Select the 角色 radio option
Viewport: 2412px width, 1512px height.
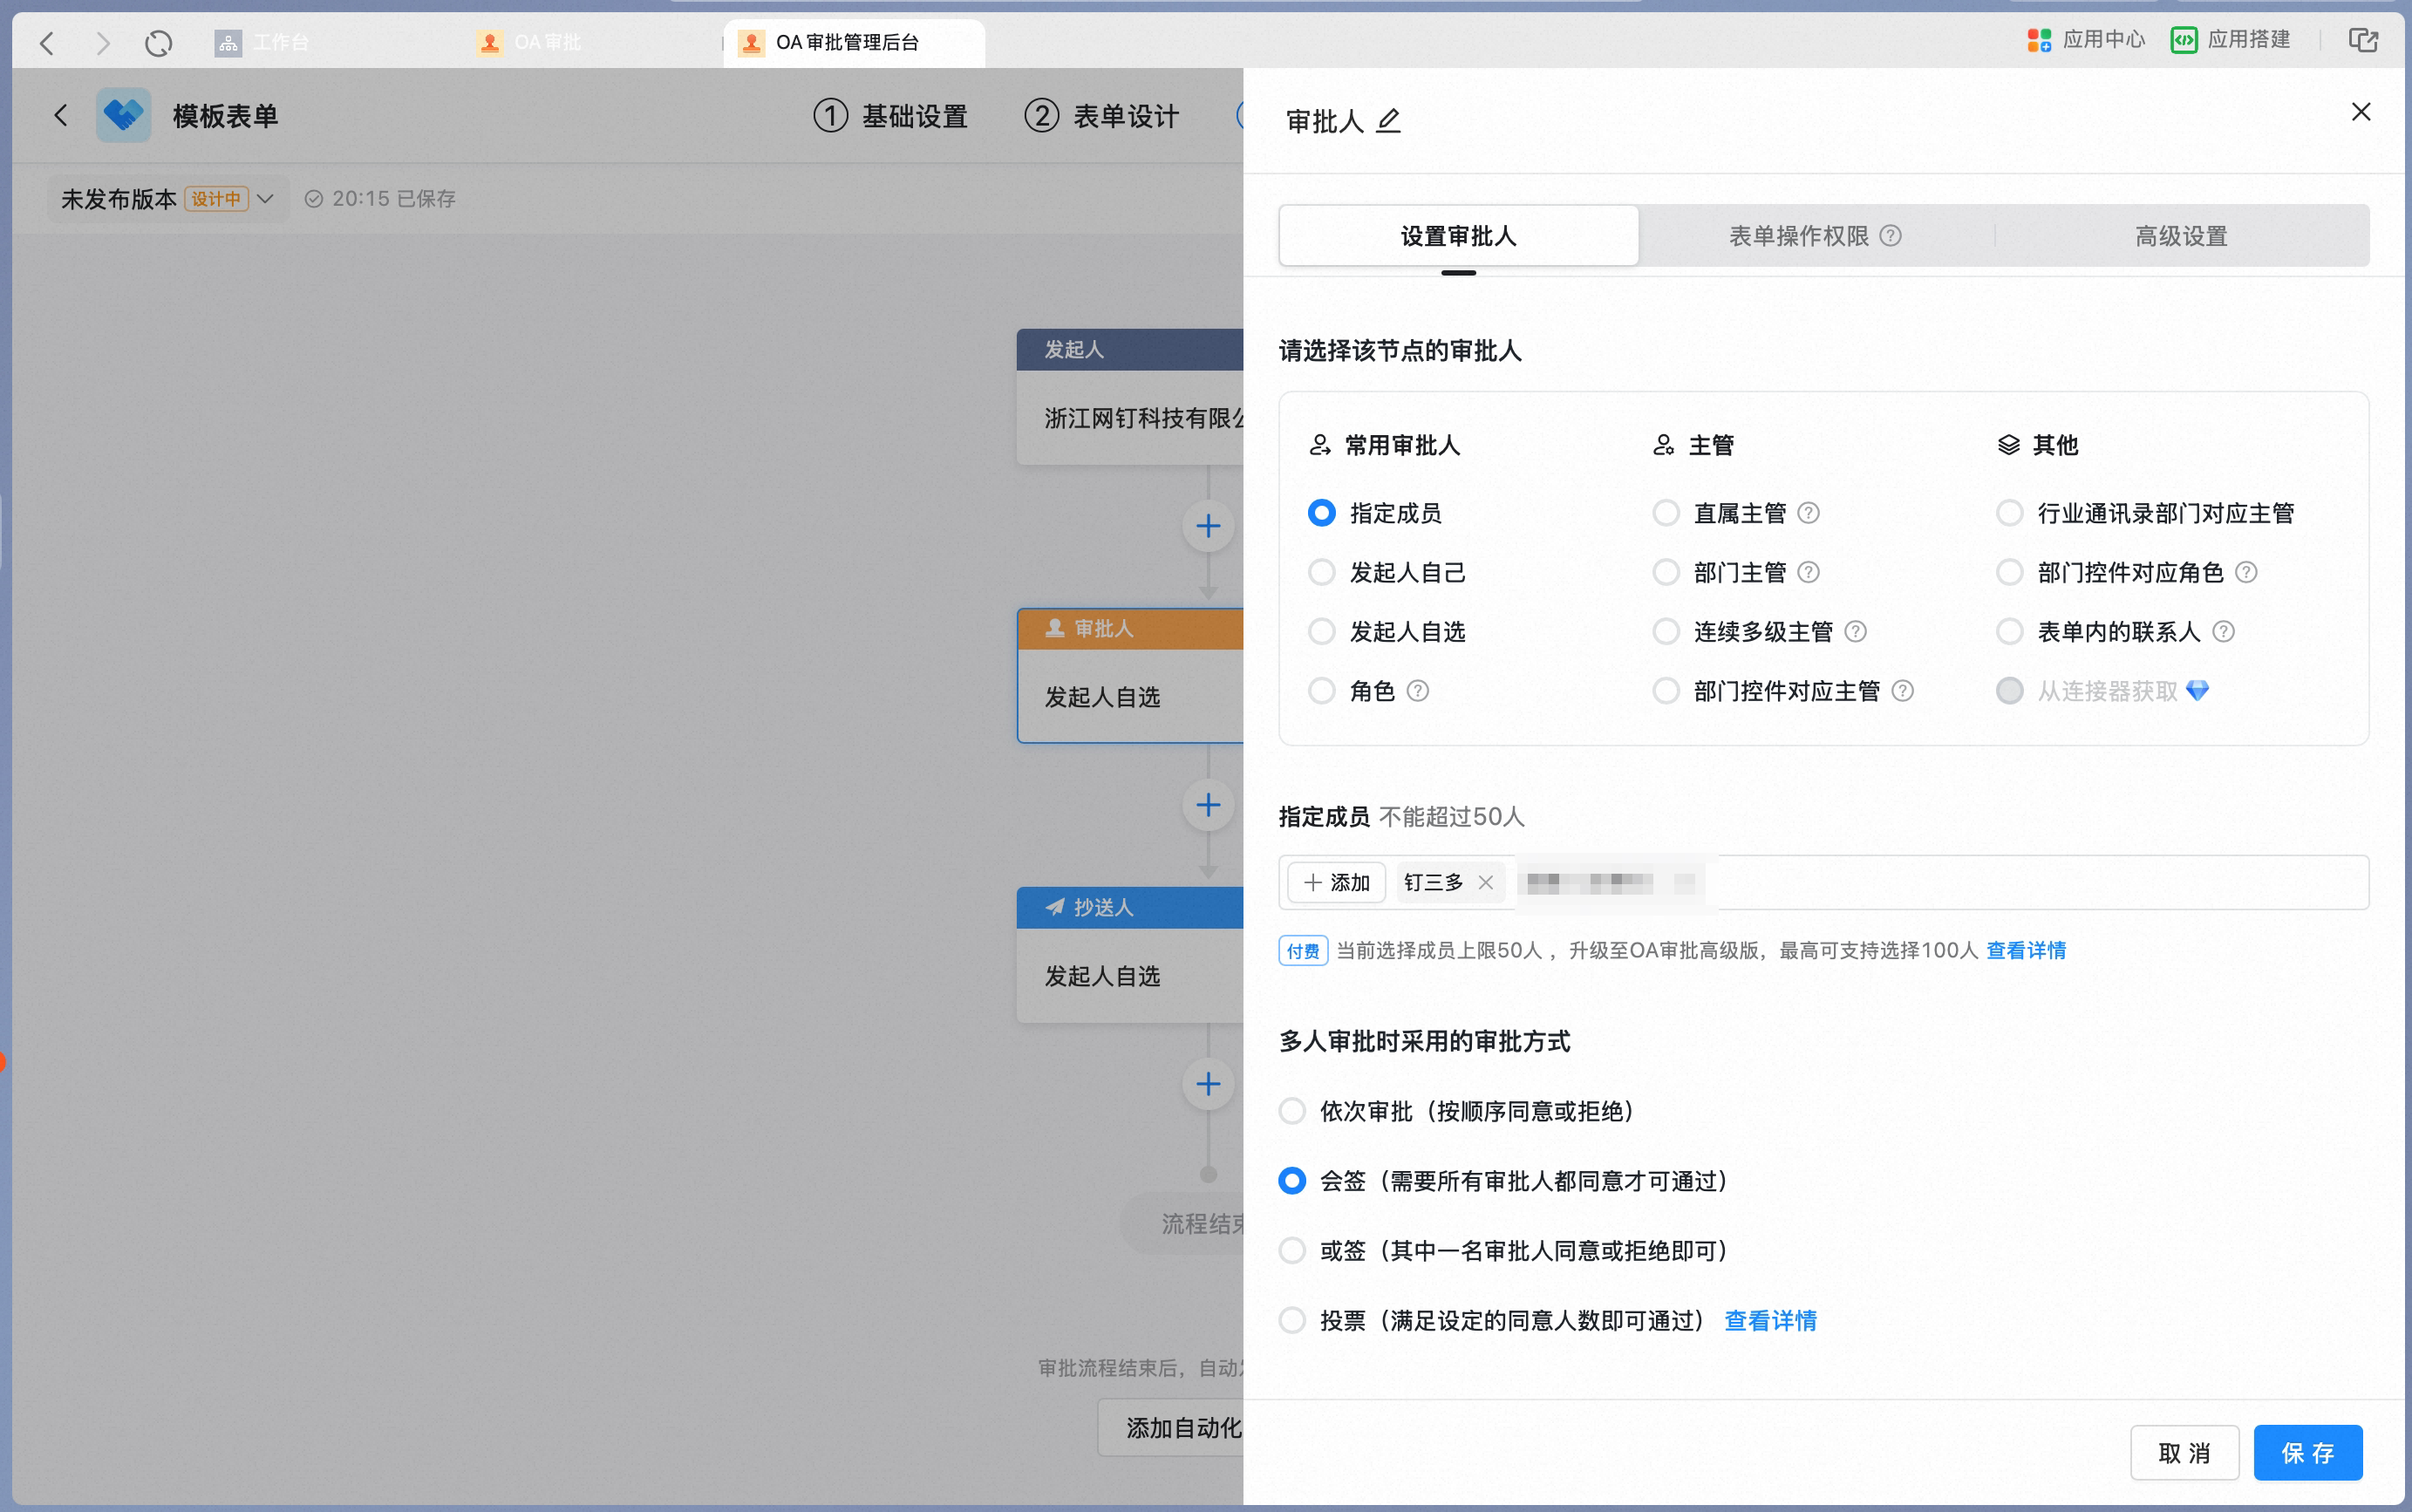pos(1322,691)
